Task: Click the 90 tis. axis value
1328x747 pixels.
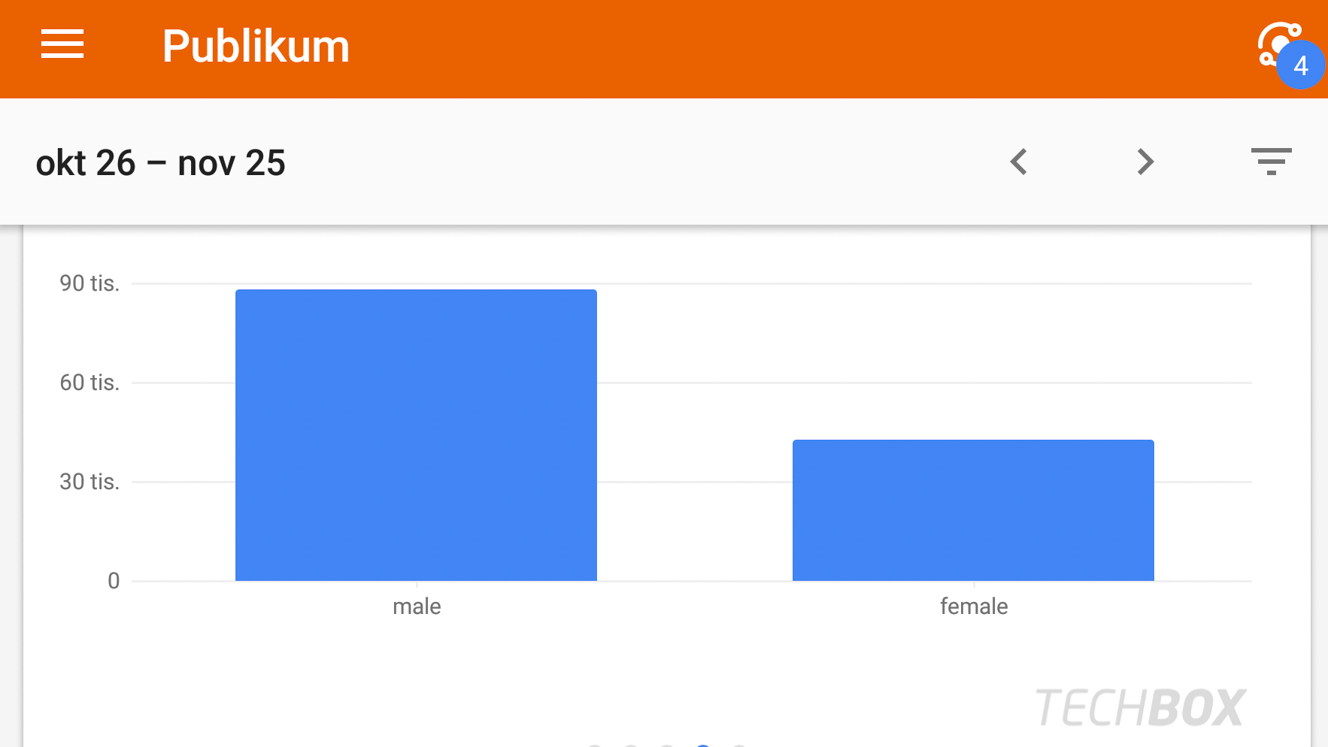Action: click(x=89, y=284)
